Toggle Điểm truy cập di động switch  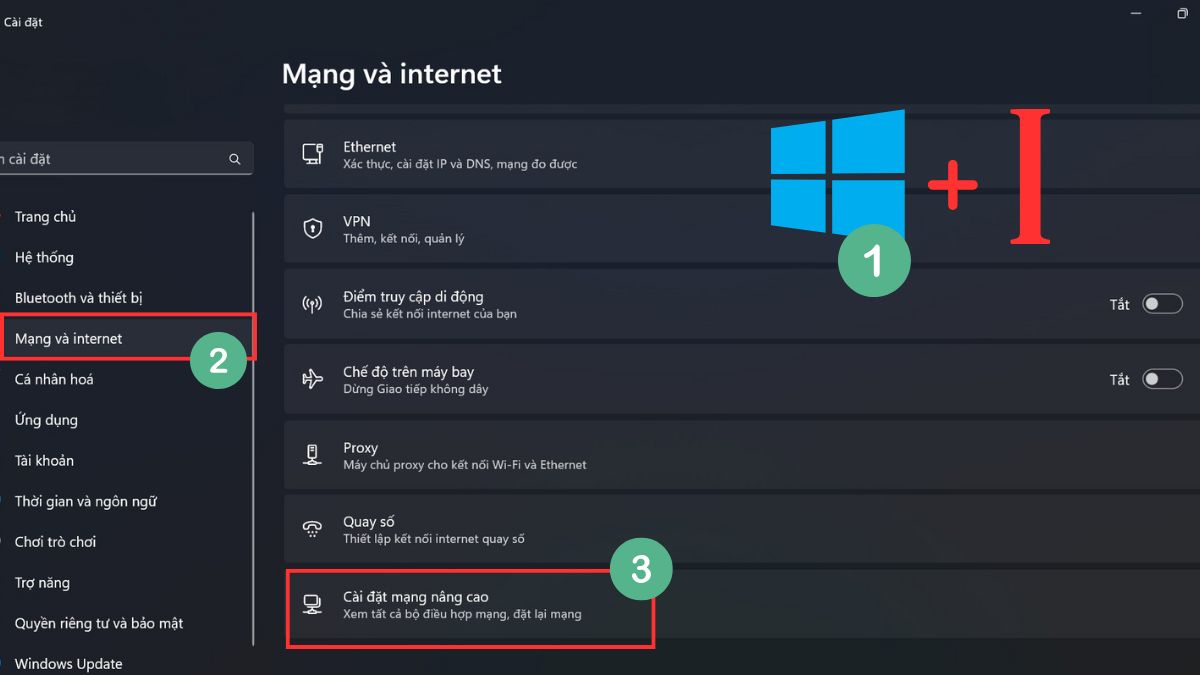pos(1163,304)
